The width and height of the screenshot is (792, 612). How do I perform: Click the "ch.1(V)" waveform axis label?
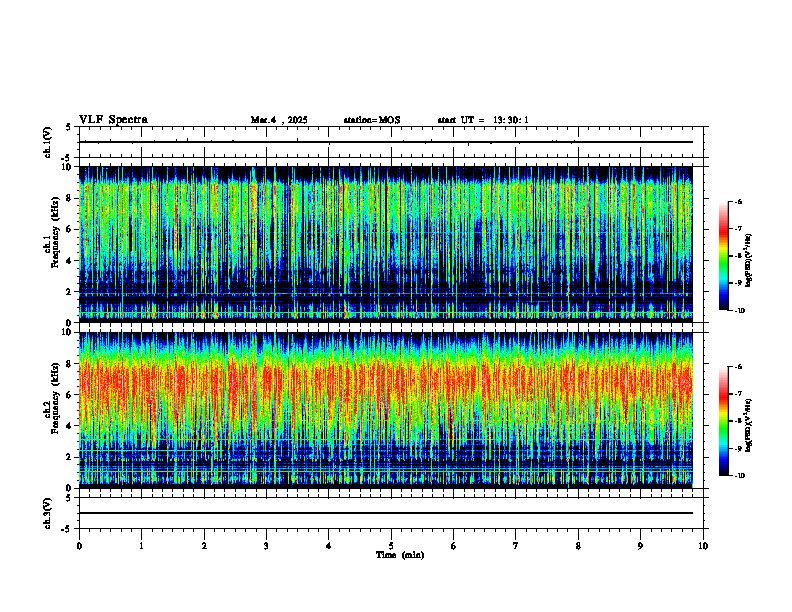(48, 142)
